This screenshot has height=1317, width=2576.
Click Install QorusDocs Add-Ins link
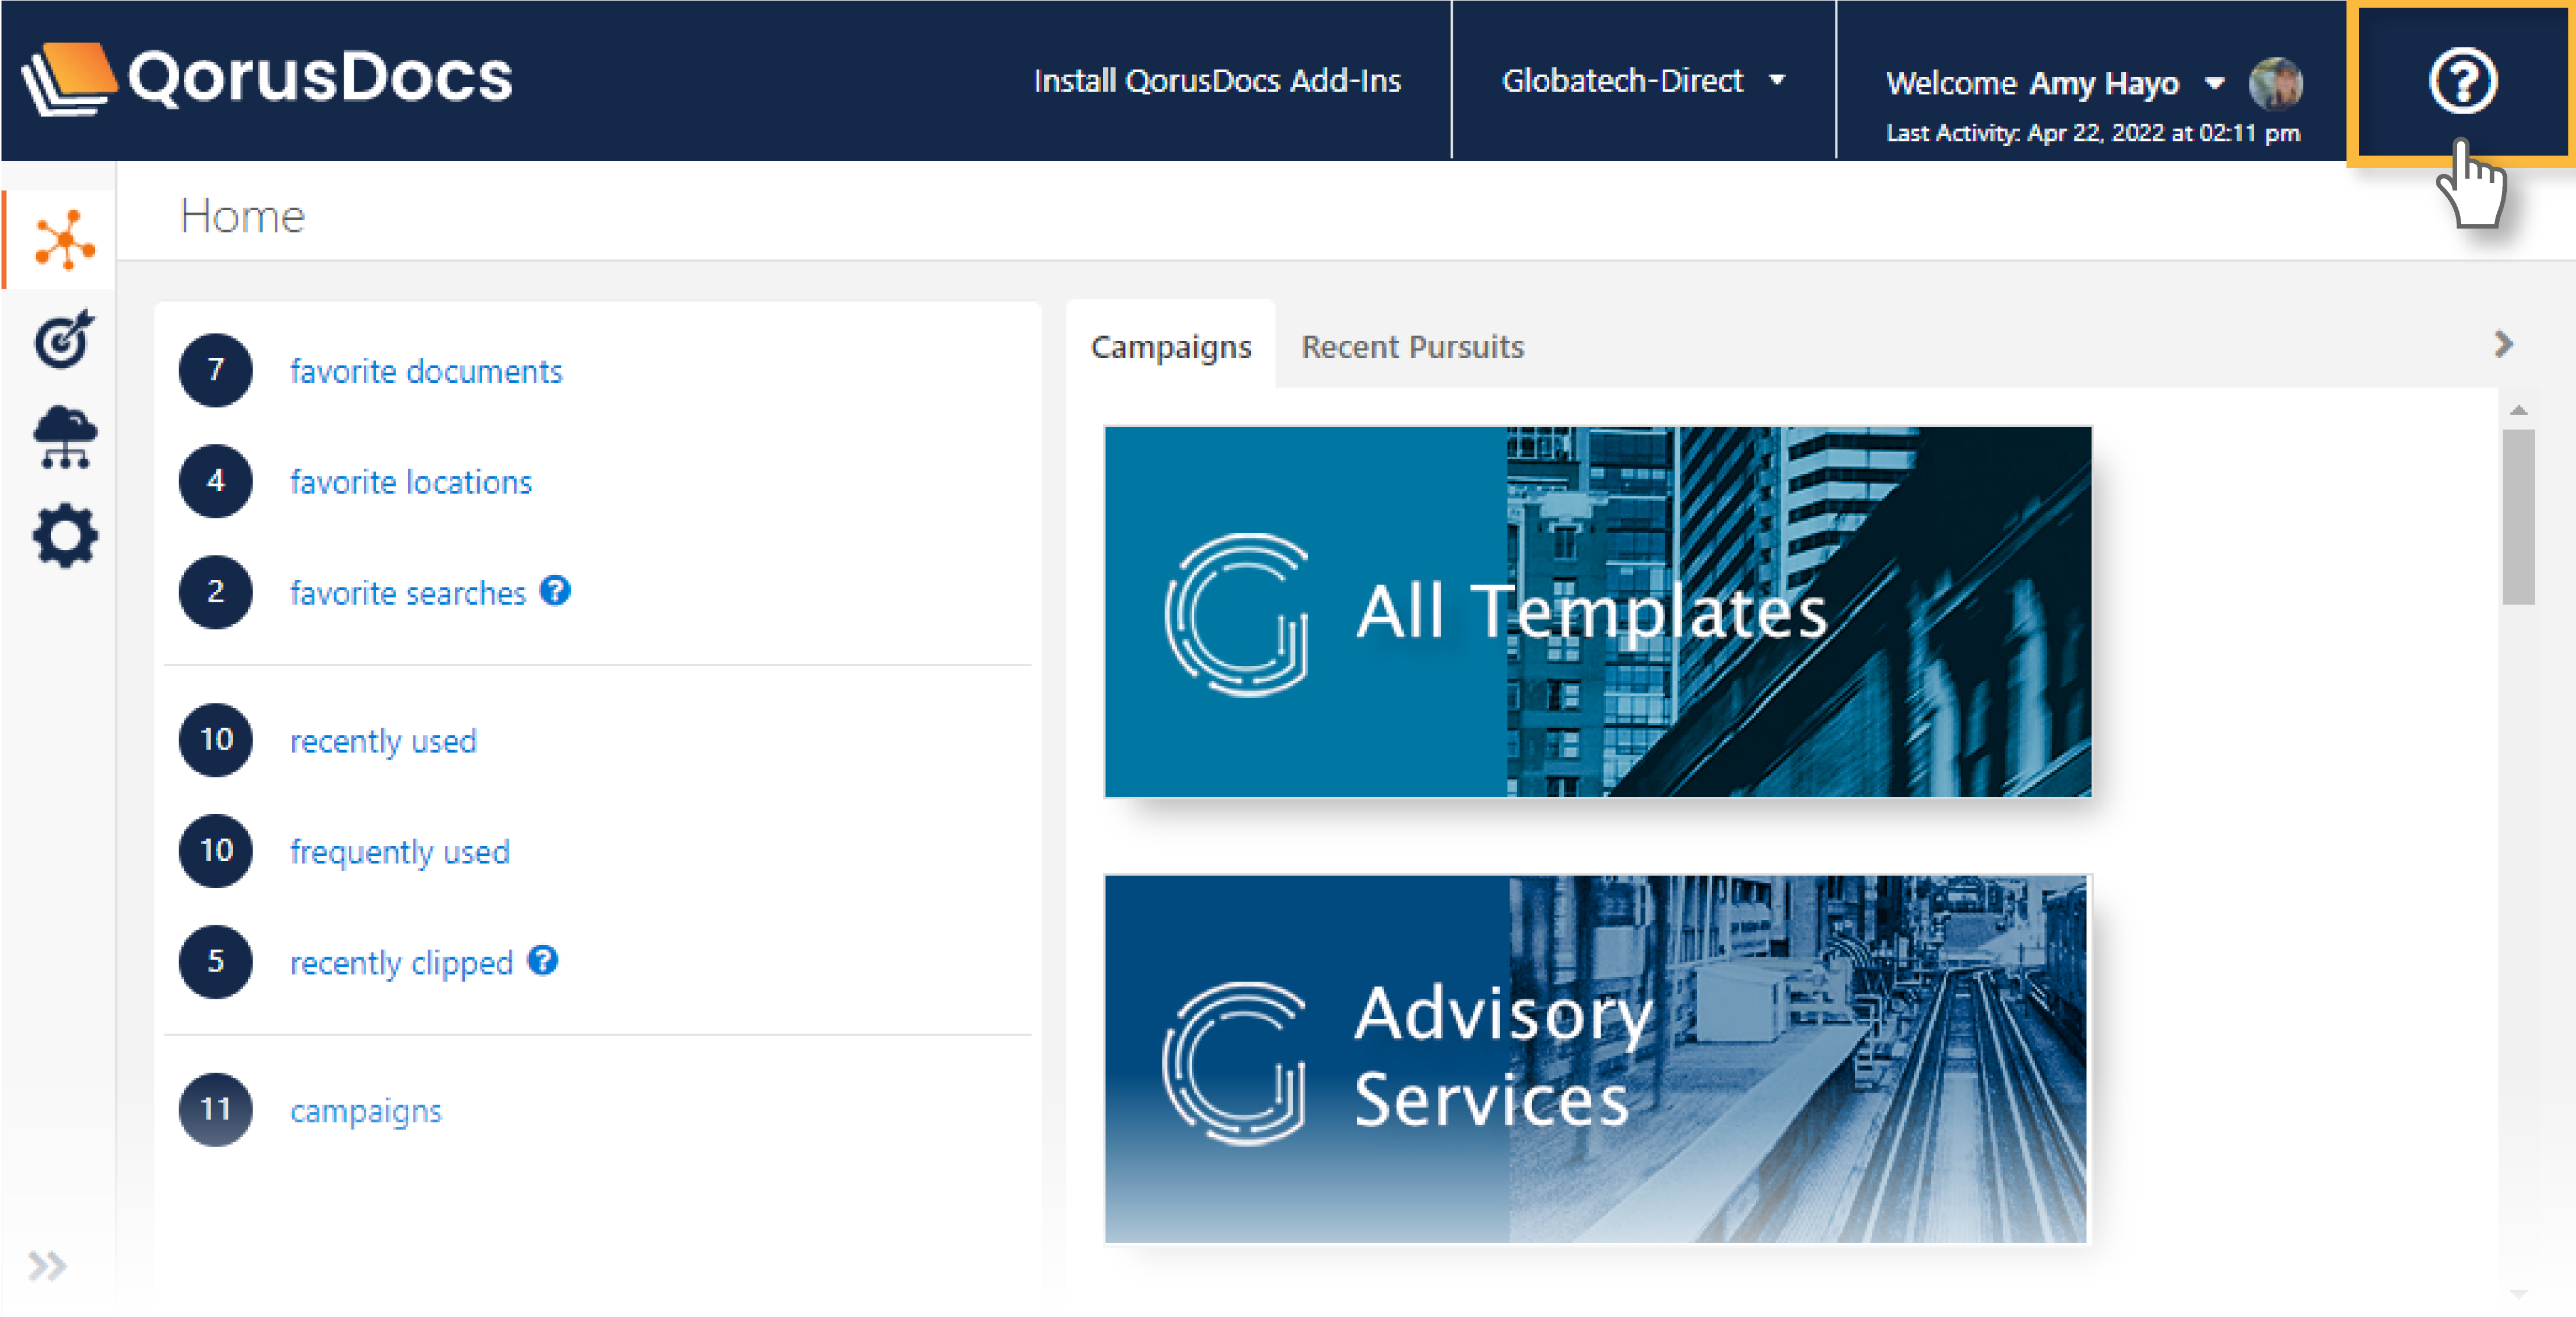coord(1217,80)
